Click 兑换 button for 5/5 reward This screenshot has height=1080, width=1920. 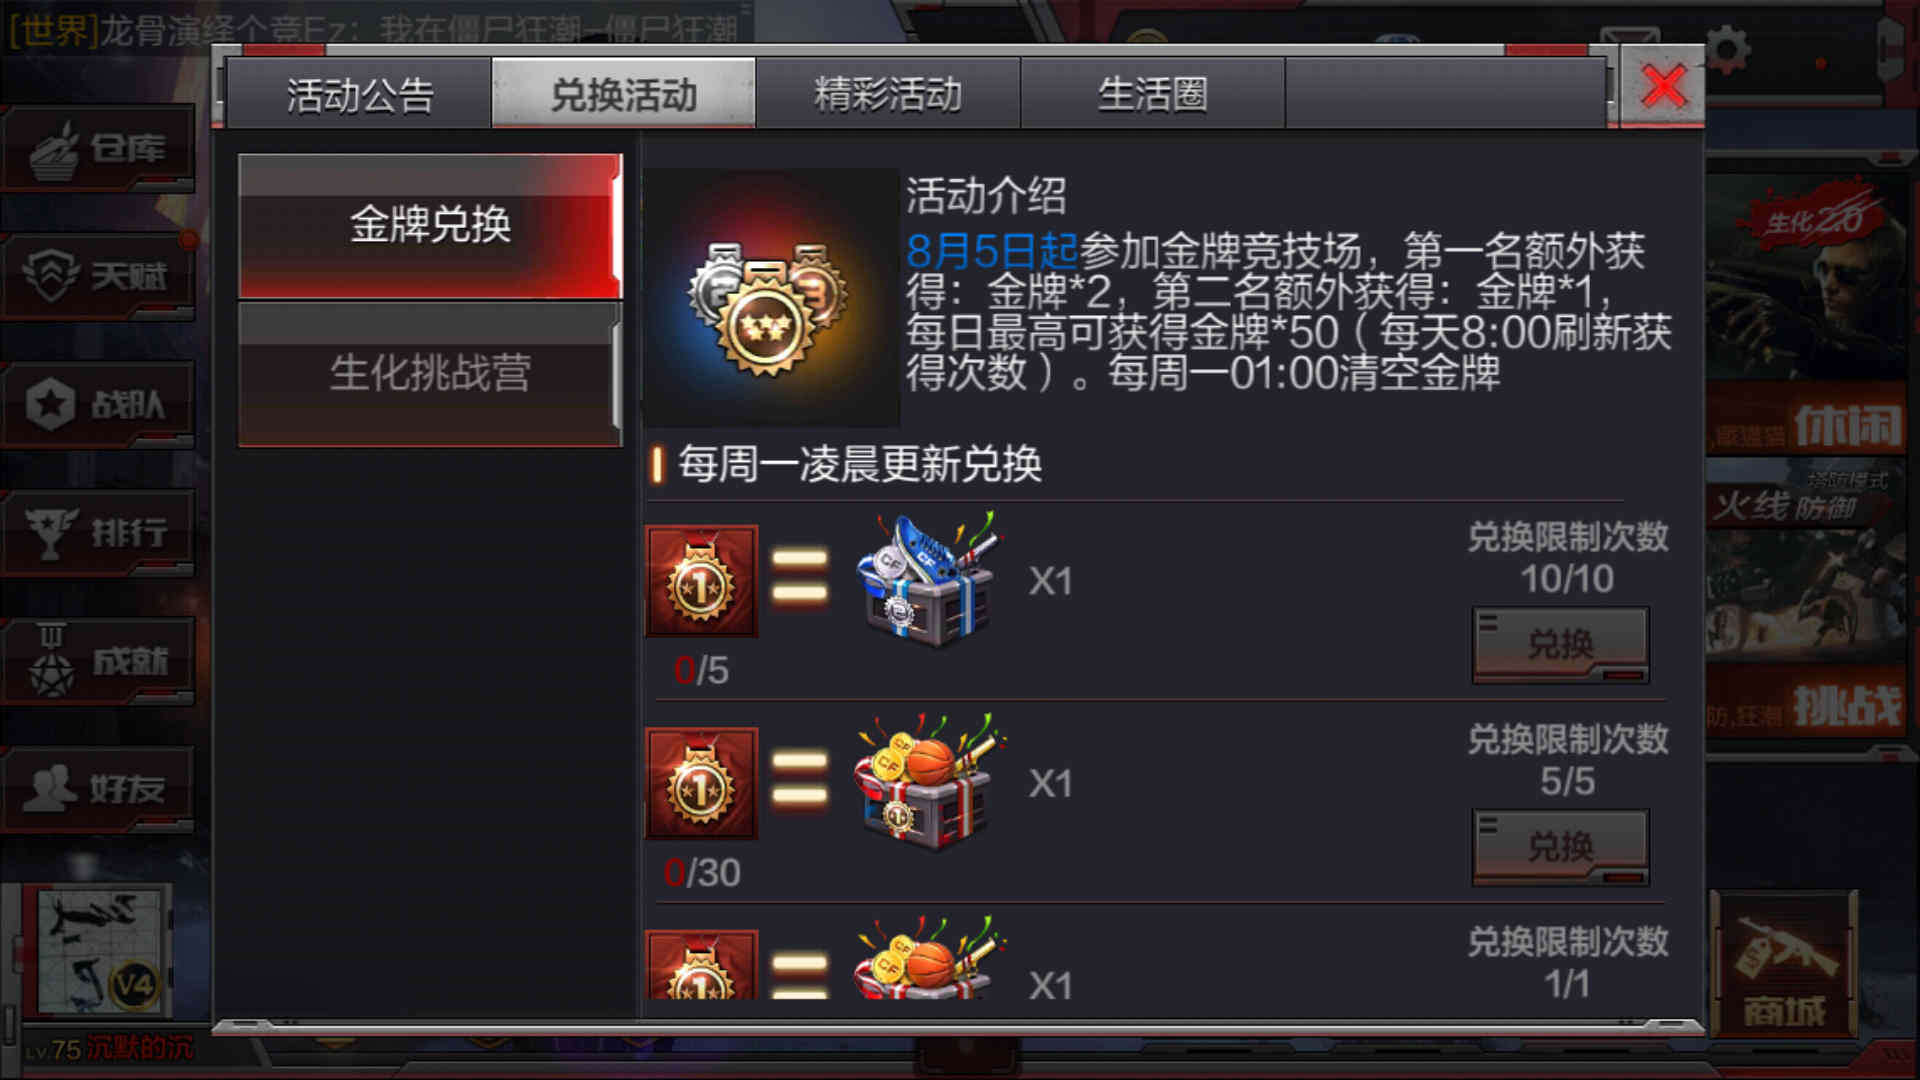point(1561,847)
